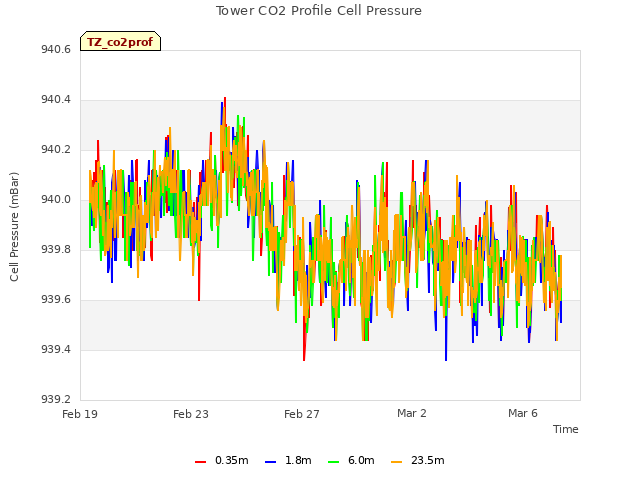Click the Cell Pressure (mBar) axis label
Viewport: 640px width, 480px height.
tap(14, 227)
